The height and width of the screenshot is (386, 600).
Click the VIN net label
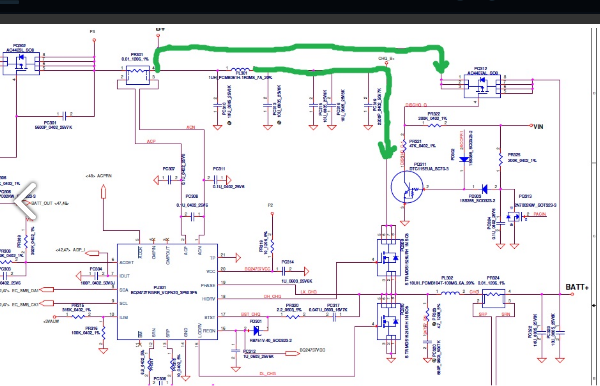tap(538, 126)
